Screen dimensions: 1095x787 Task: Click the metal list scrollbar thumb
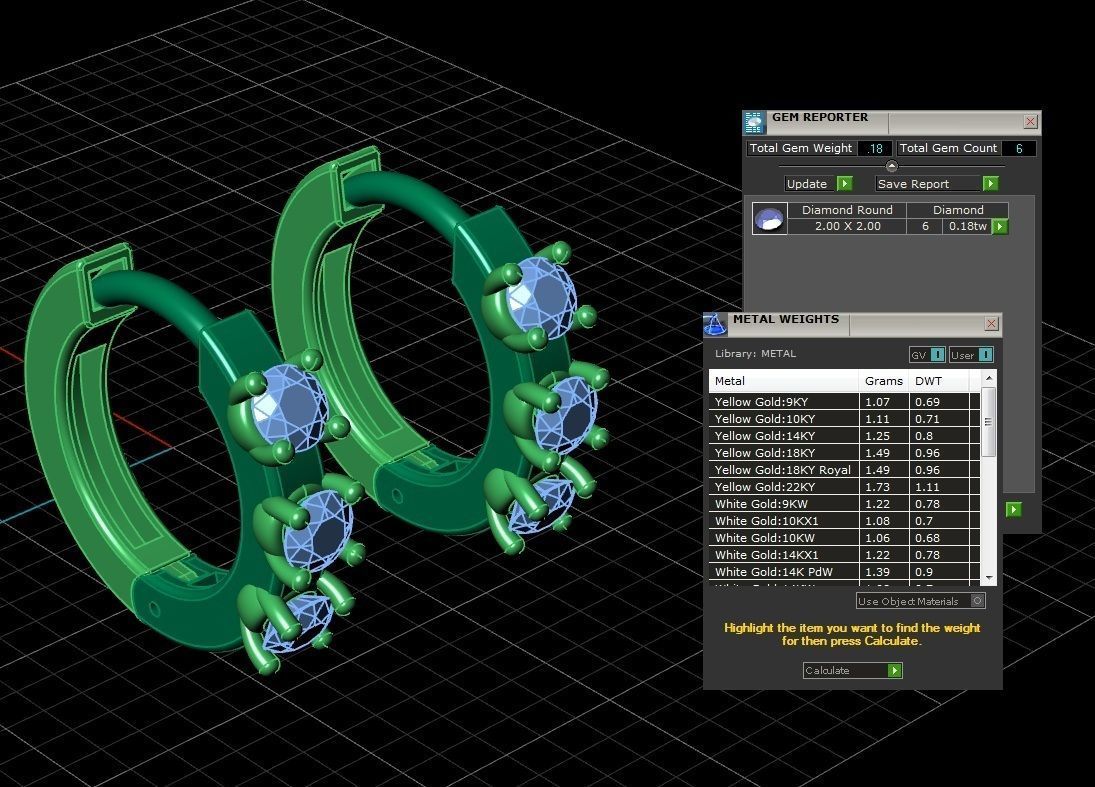click(x=989, y=422)
